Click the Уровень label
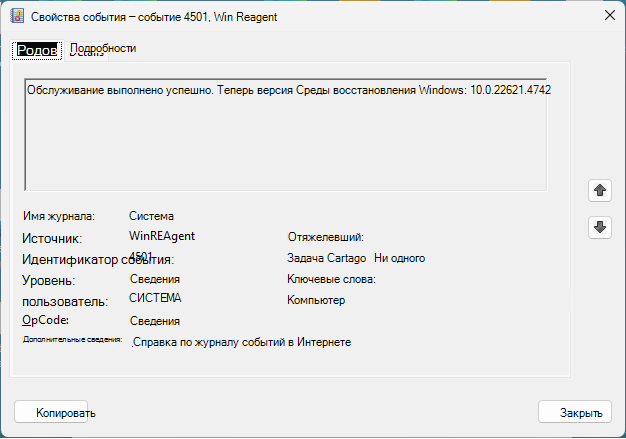The height and width of the screenshot is (439, 626). (x=48, y=281)
